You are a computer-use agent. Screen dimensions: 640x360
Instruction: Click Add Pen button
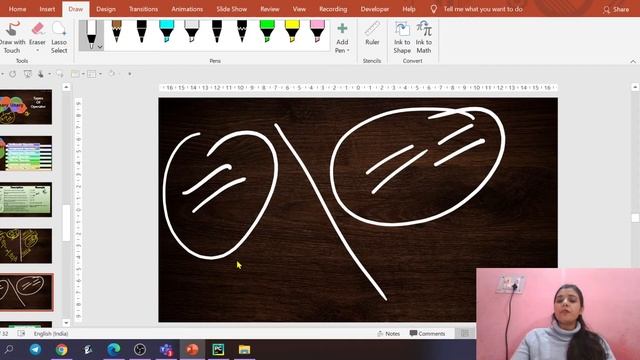point(342,38)
